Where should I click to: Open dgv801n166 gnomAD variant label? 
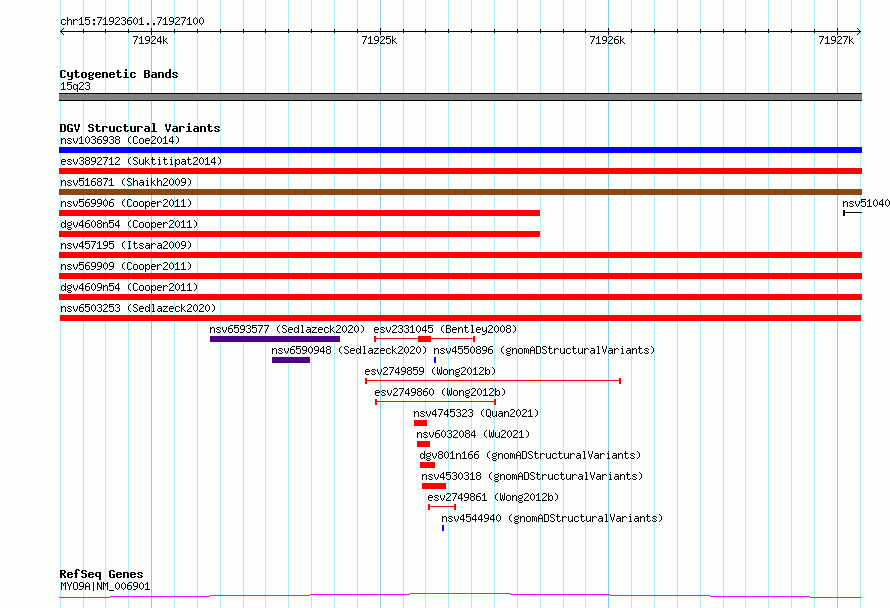point(530,455)
